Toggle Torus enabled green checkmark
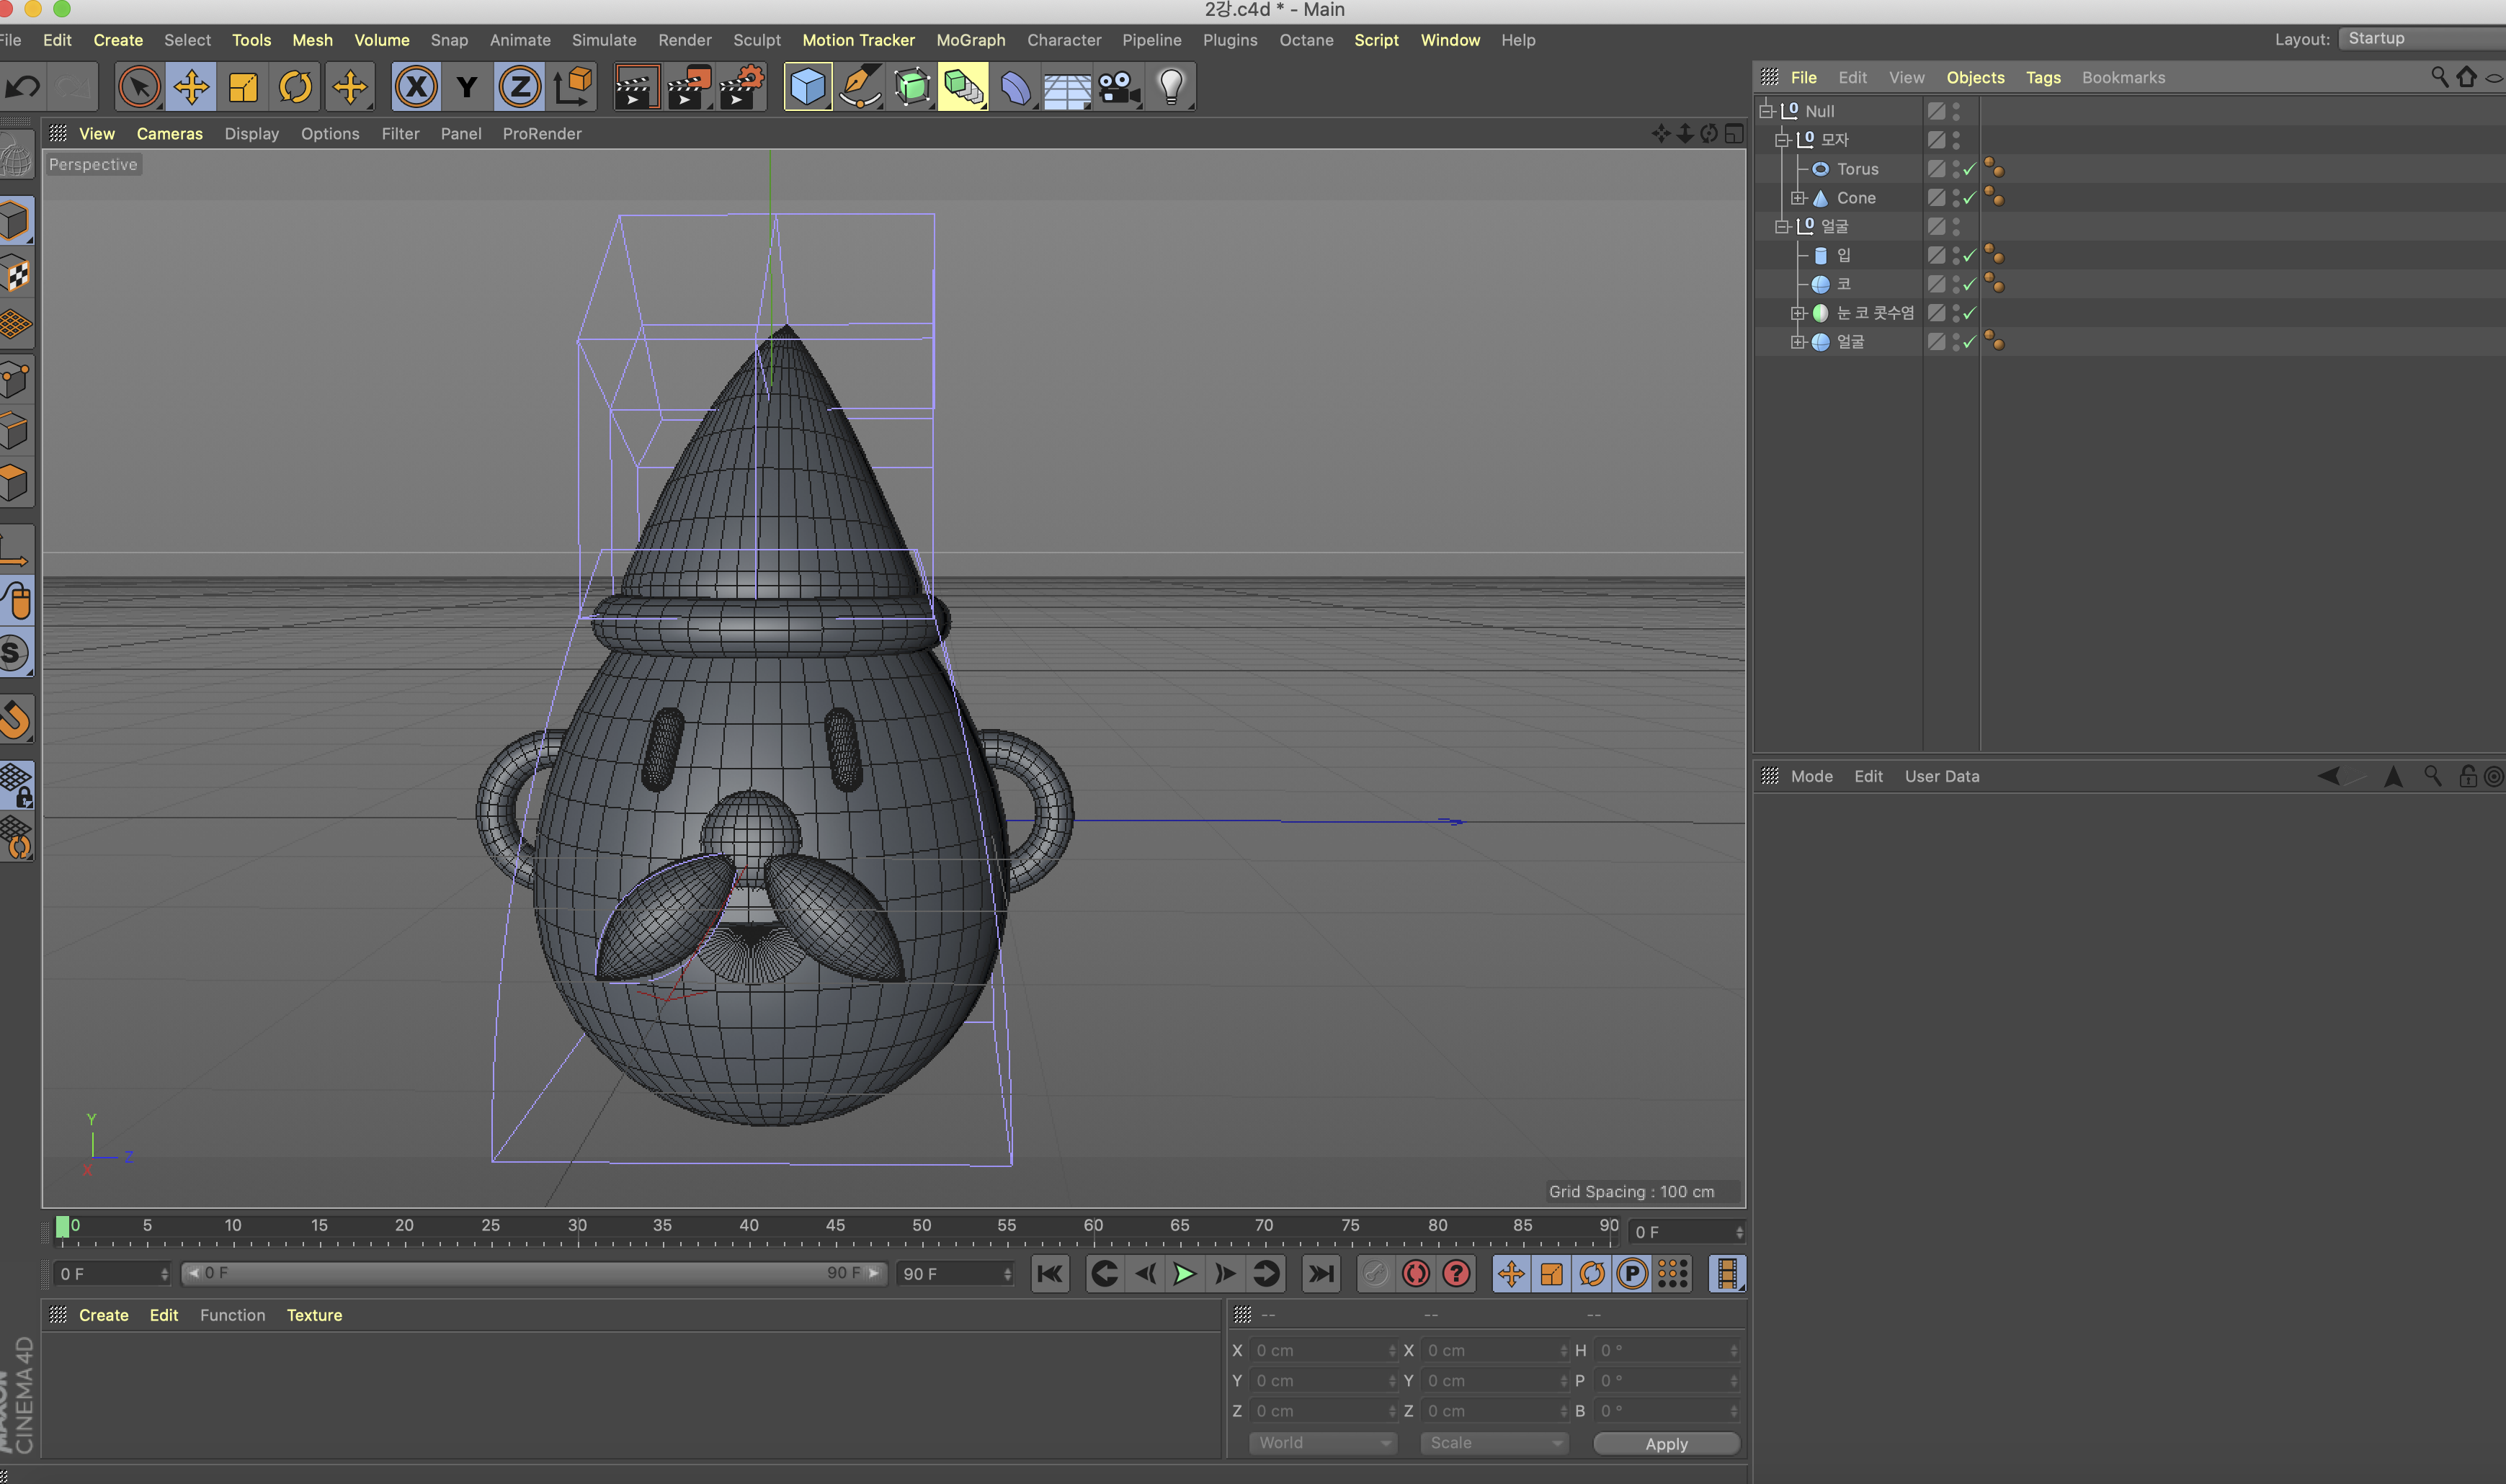 click(x=1969, y=169)
